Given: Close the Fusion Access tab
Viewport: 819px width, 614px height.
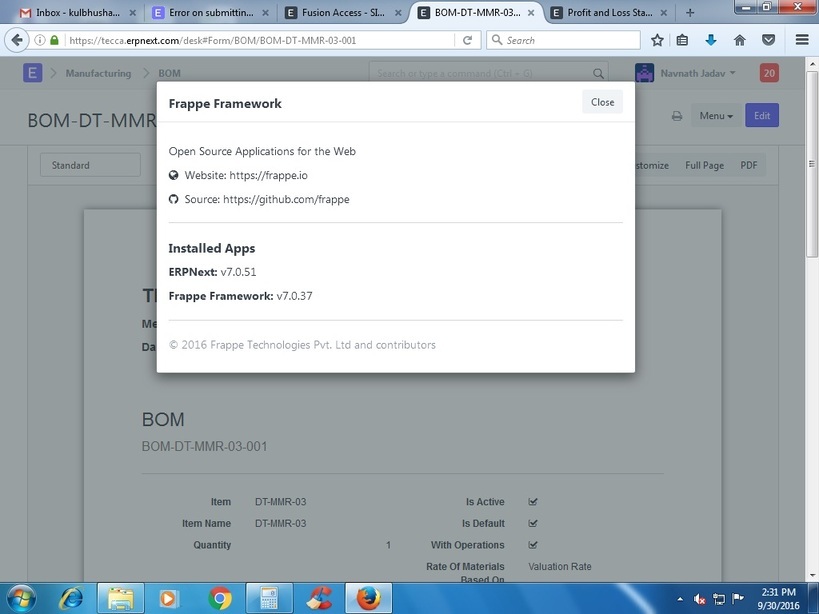Looking at the screenshot, I should (x=398, y=13).
